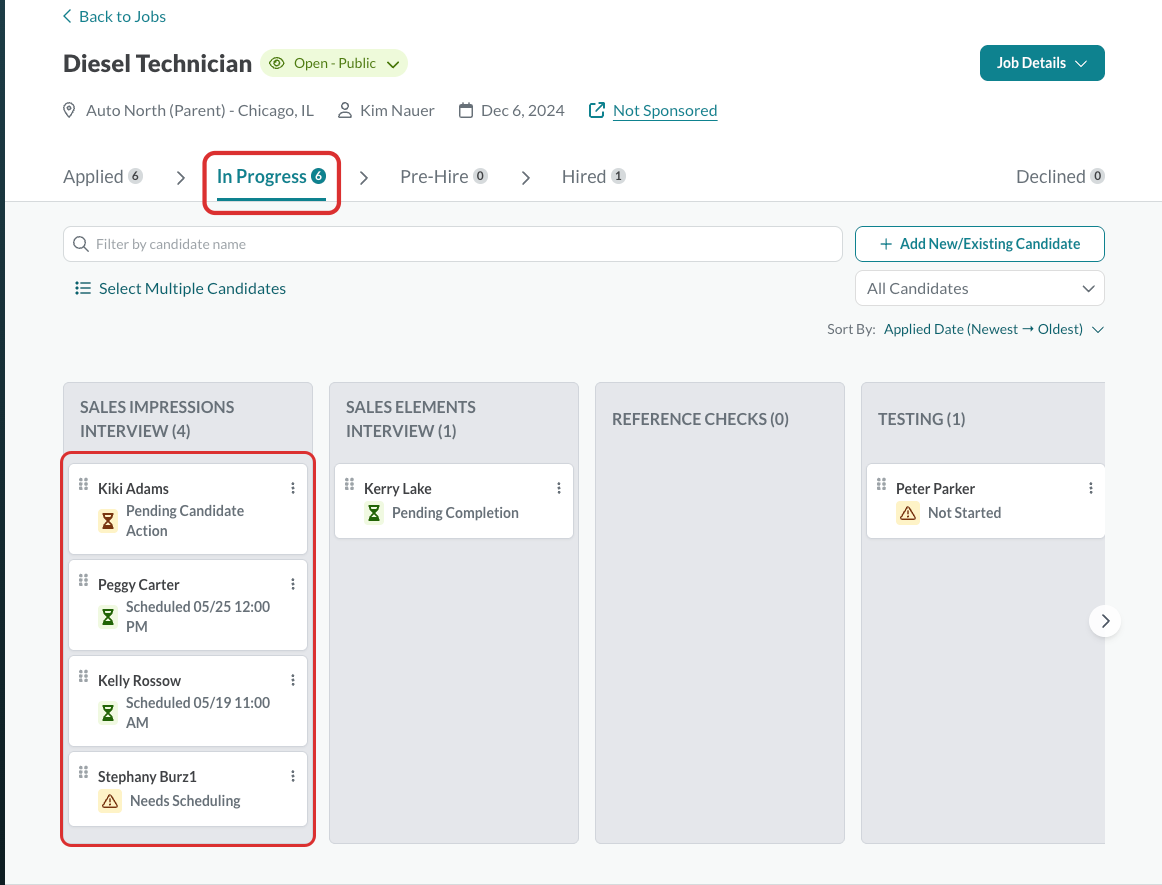Switch to the Applied tab
The image size is (1162, 885).
click(102, 176)
